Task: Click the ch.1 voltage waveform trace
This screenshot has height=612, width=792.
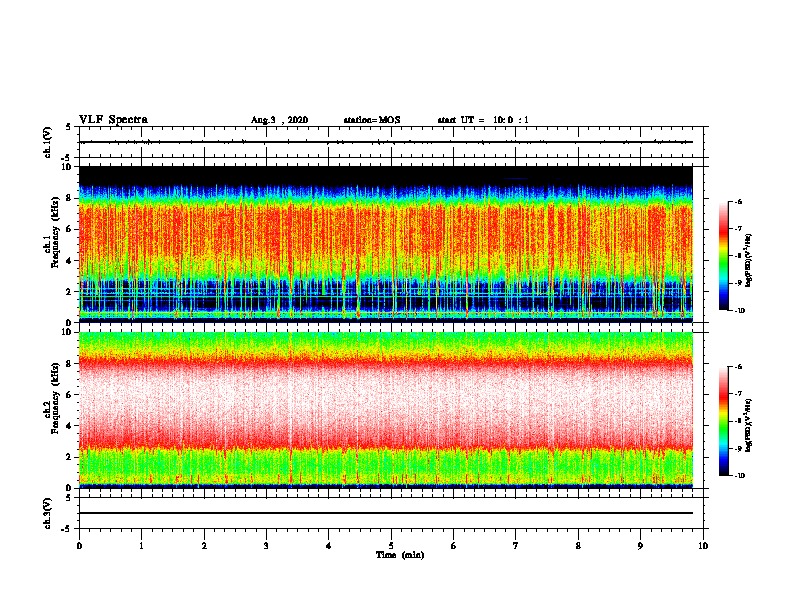Action: coord(386,142)
